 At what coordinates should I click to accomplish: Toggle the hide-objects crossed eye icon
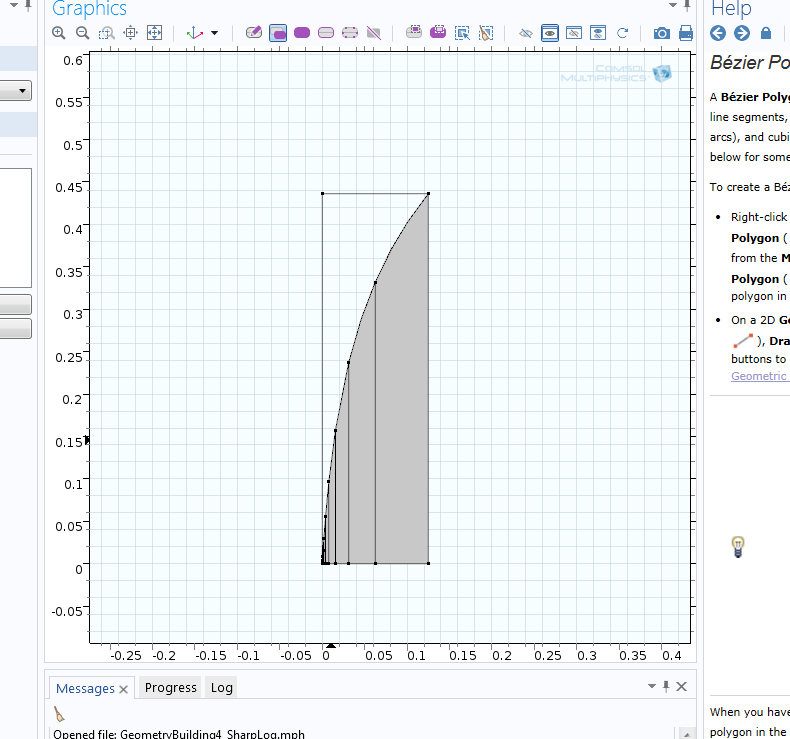526,33
